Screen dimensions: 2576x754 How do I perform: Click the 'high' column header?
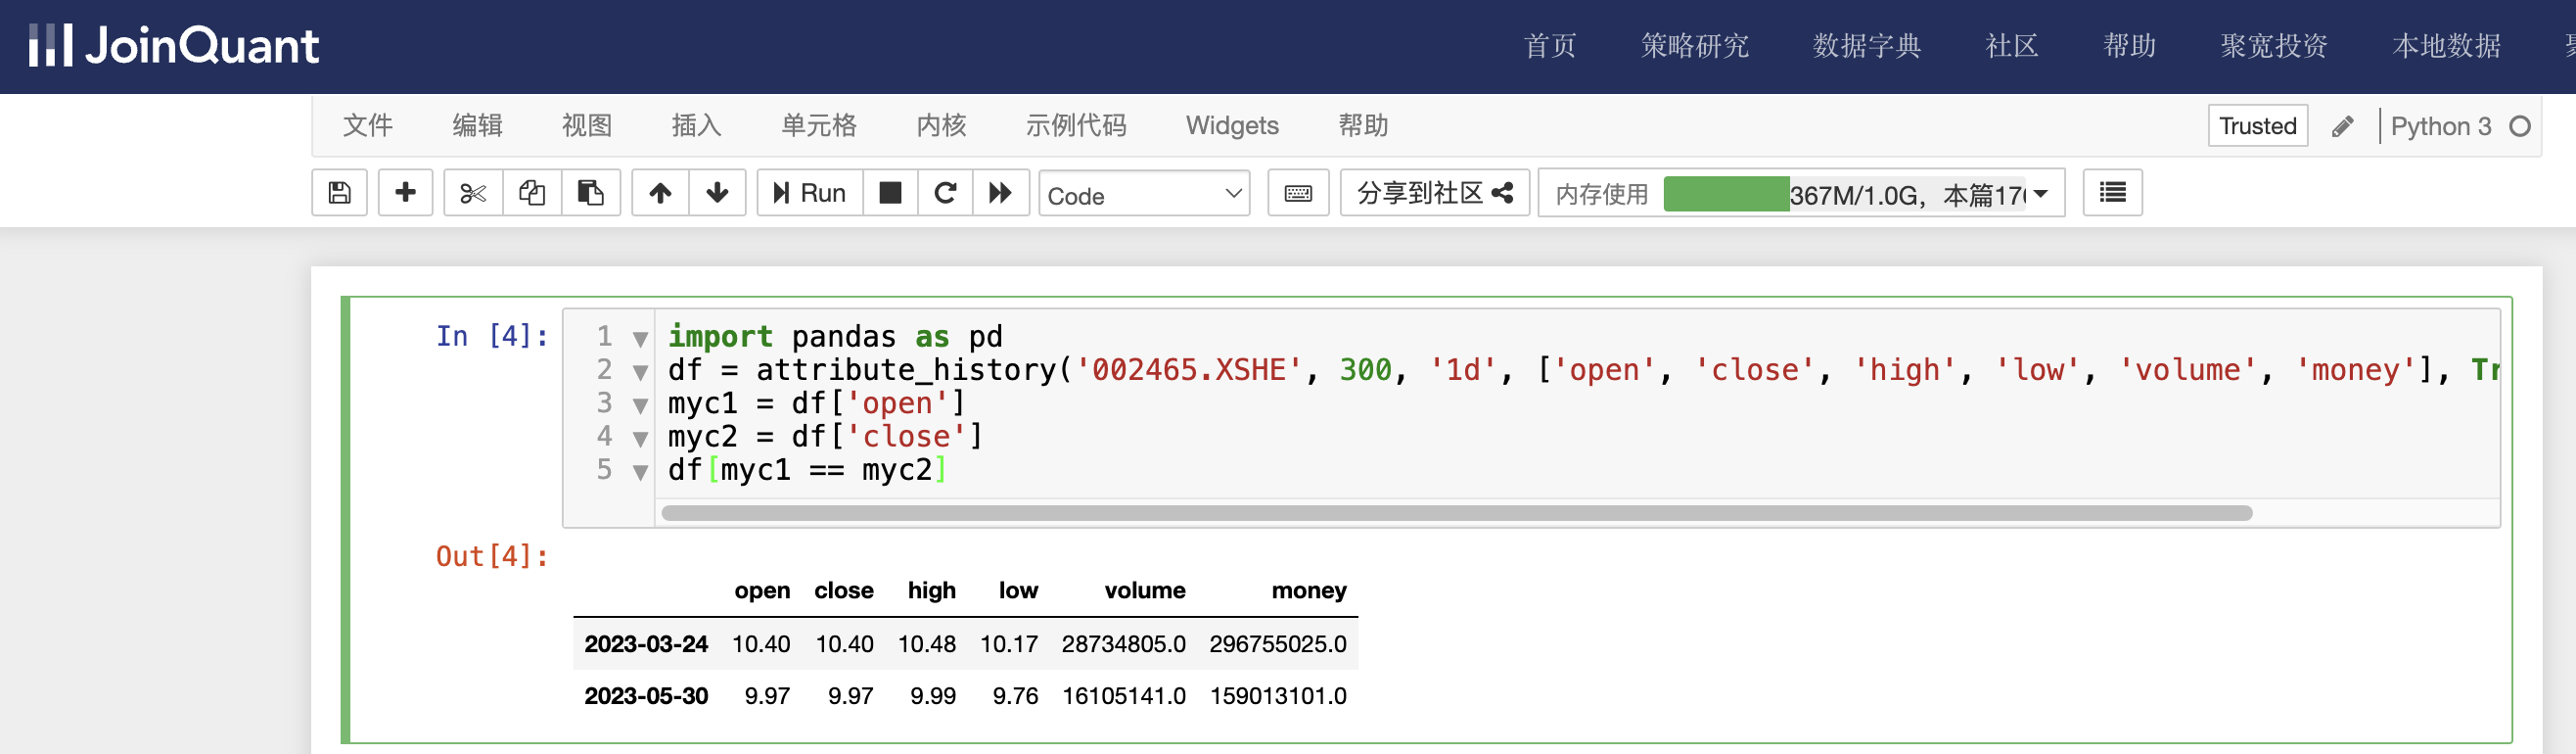click(x=932, y=590)
